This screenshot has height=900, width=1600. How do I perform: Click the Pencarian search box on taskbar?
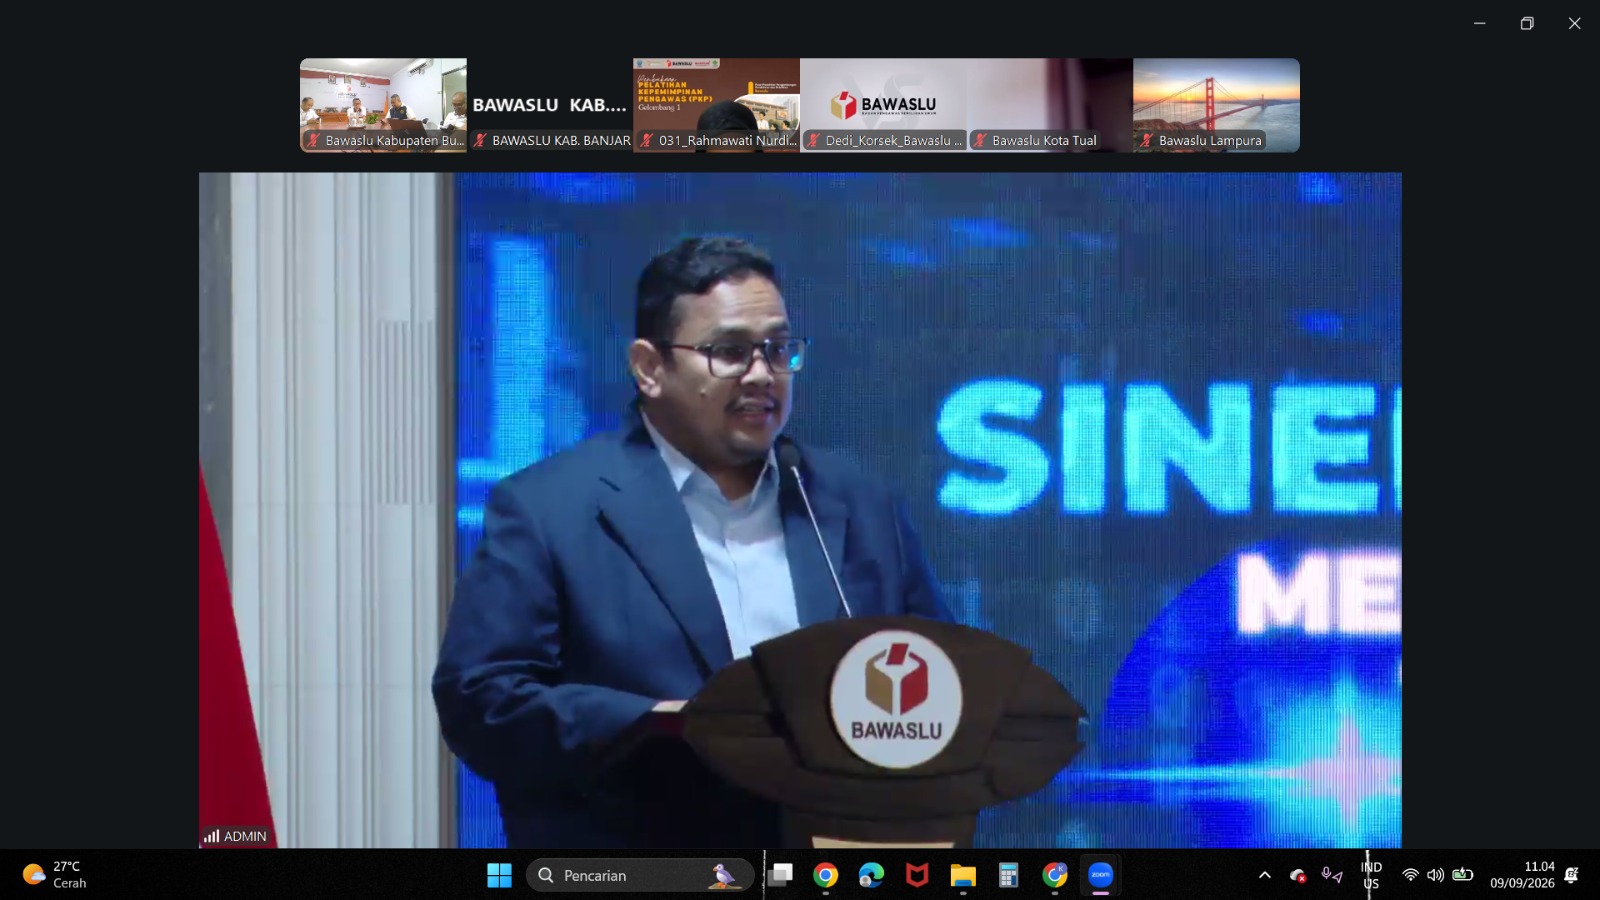[640, 876]
